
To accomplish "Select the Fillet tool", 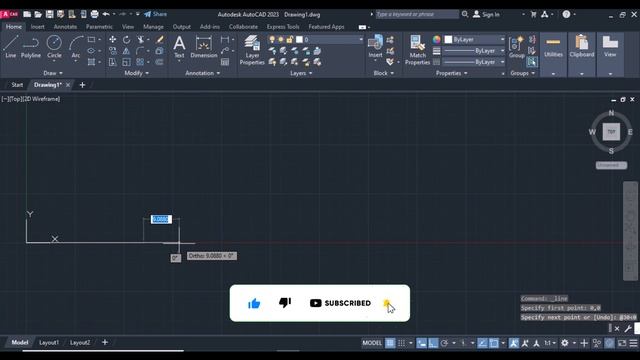I will 140,51.
